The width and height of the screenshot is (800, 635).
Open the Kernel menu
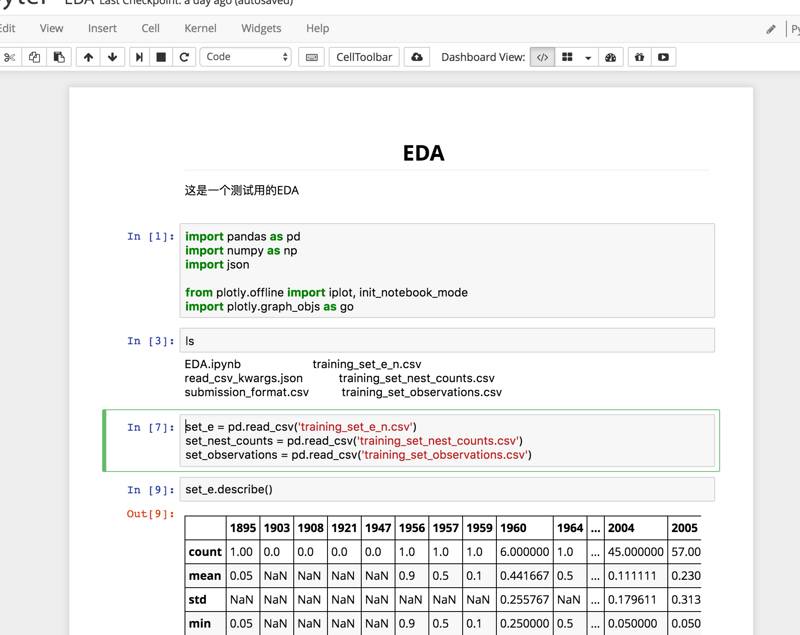coord(201,28)
